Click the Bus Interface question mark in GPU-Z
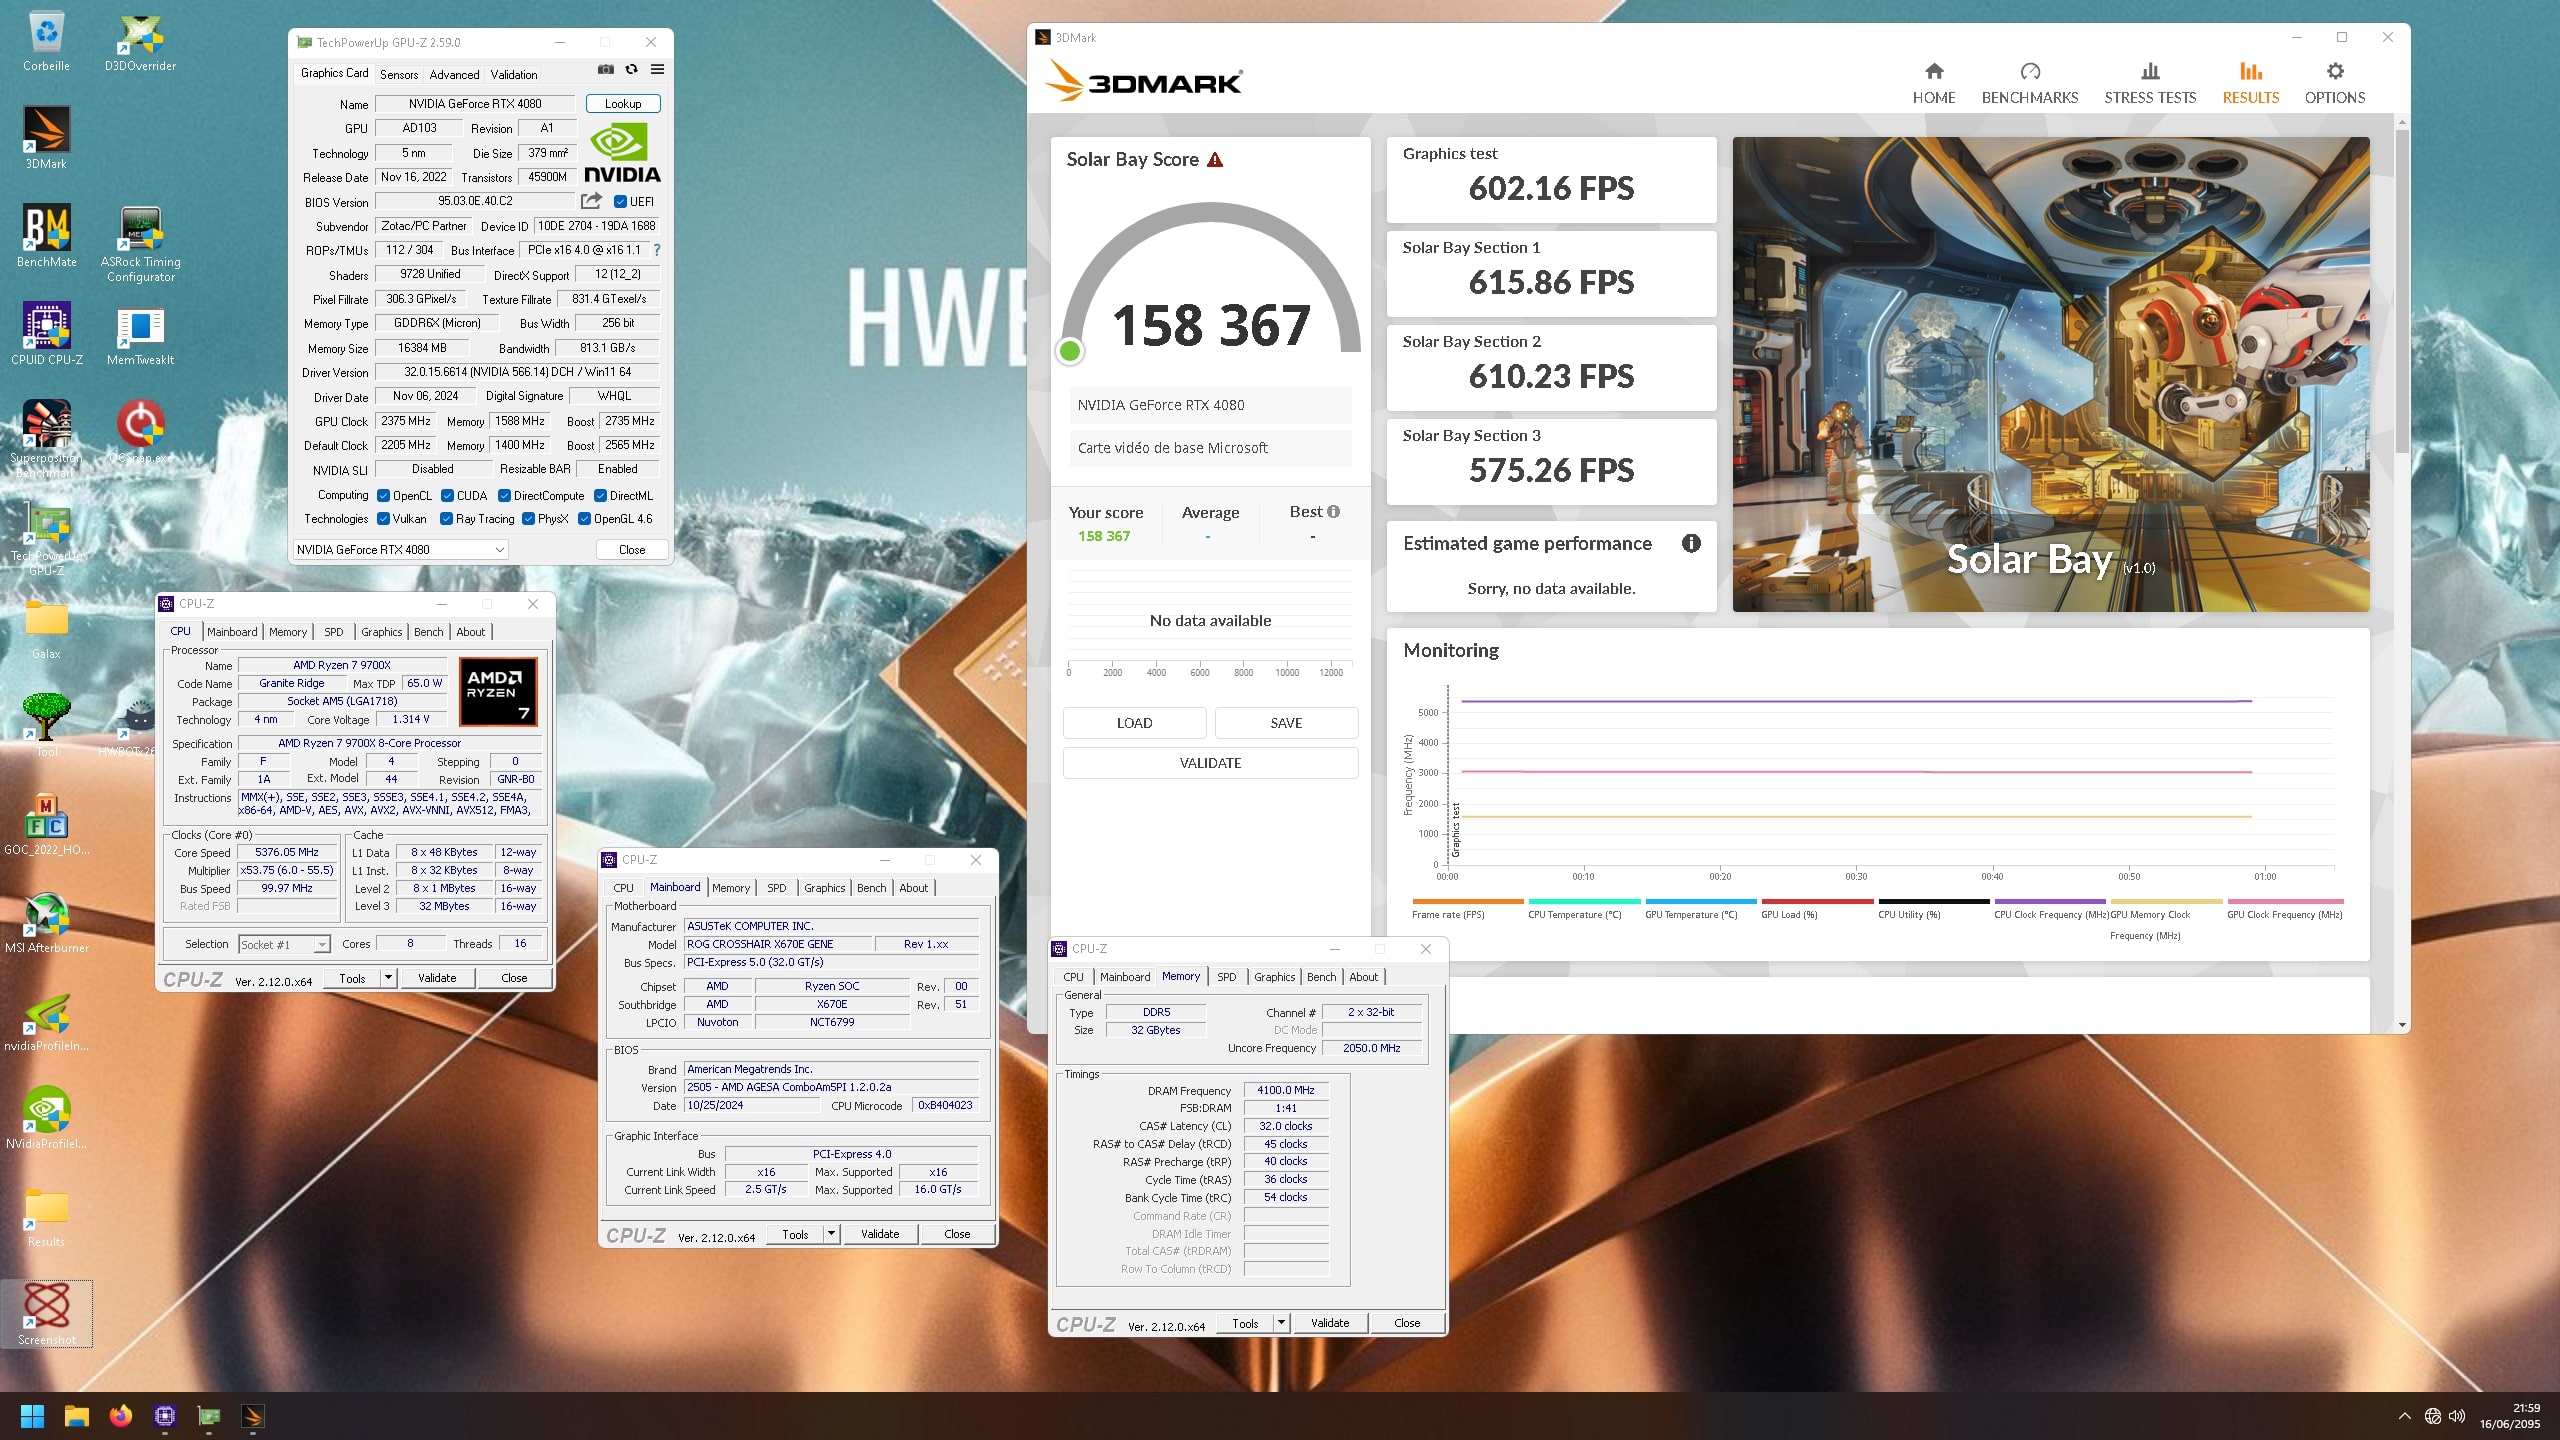 [657, 250]
